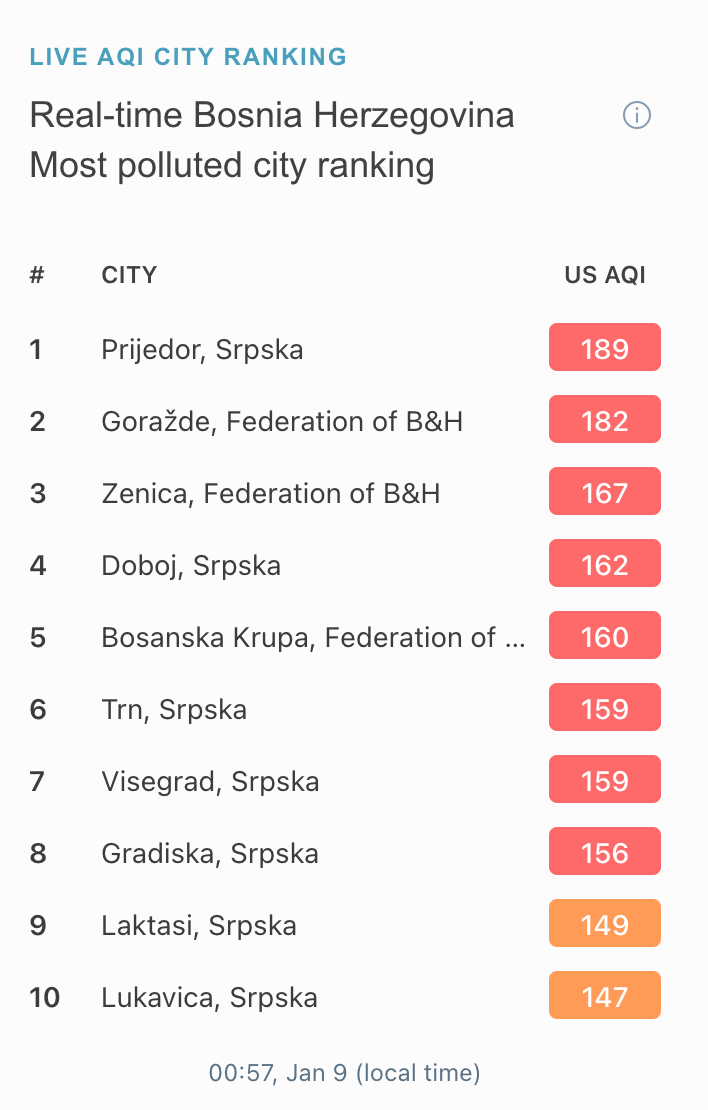Screen dimensions: 708x1110
Task: Click the US AQI column header
Action: 605,275
